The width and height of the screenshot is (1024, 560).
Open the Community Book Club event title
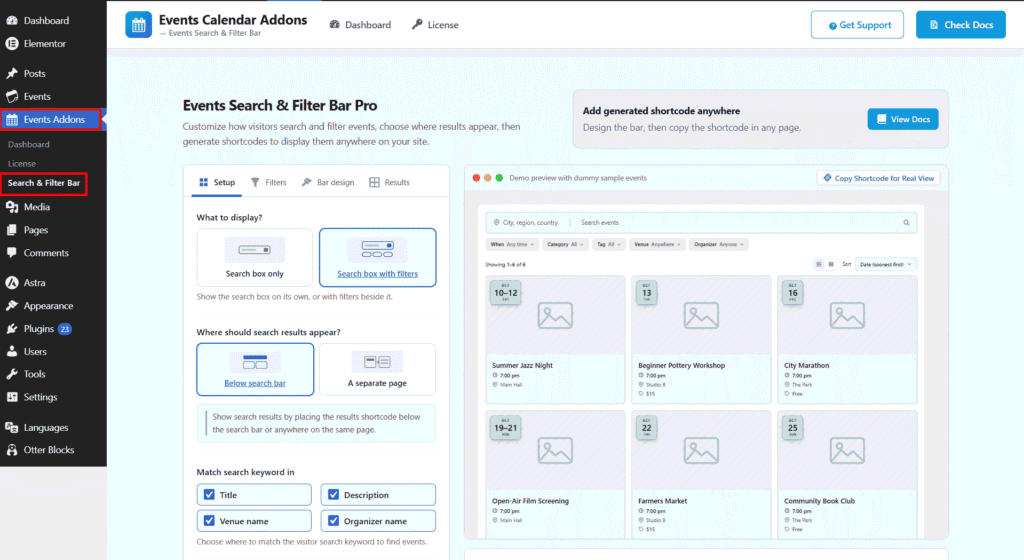pyautogui.click(x=819, y=501)
